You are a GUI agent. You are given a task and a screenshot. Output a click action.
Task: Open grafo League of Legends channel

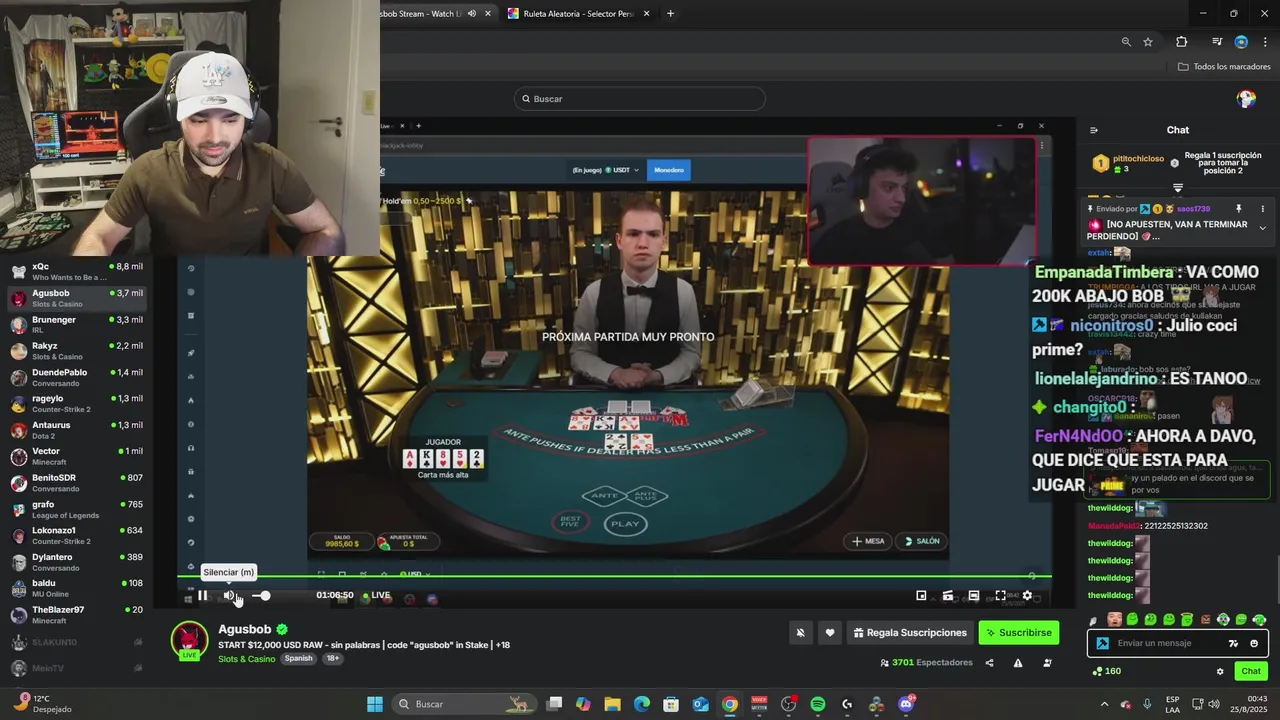[76, 509]
